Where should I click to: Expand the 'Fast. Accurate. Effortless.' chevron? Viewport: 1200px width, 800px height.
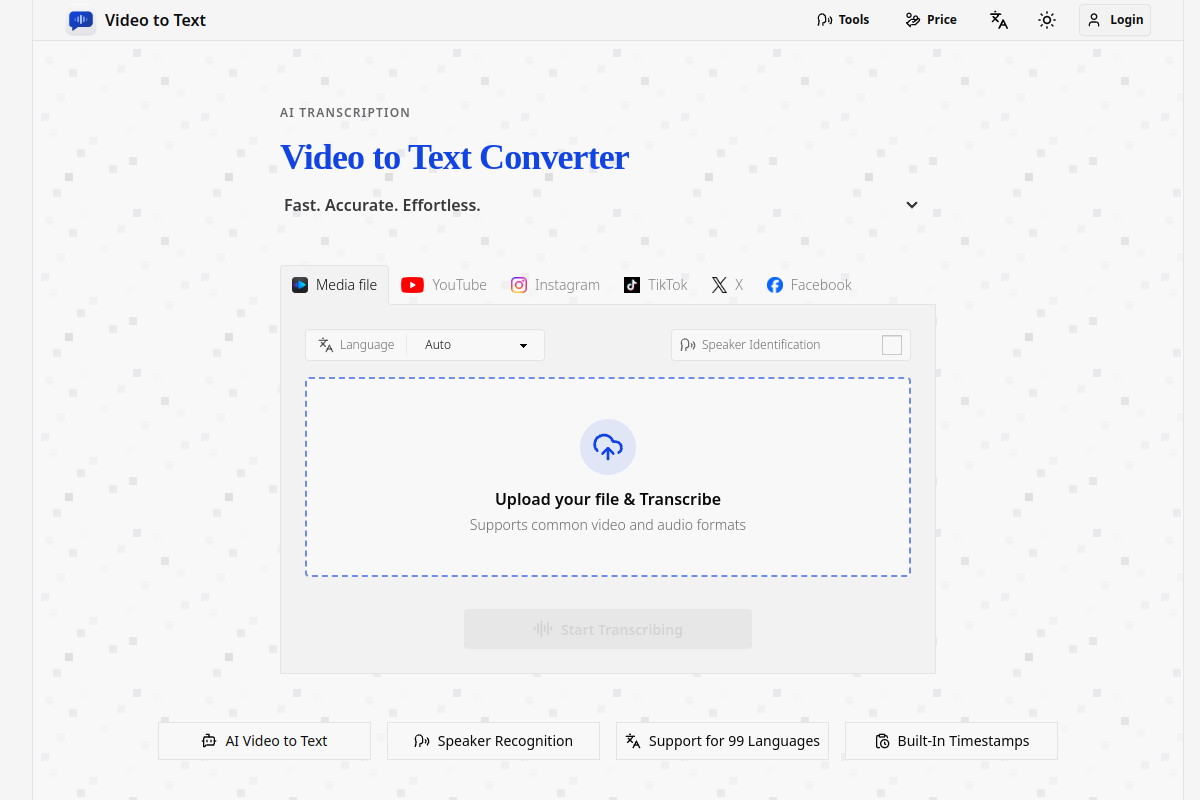pyautogui.click(x=912, y=205)
